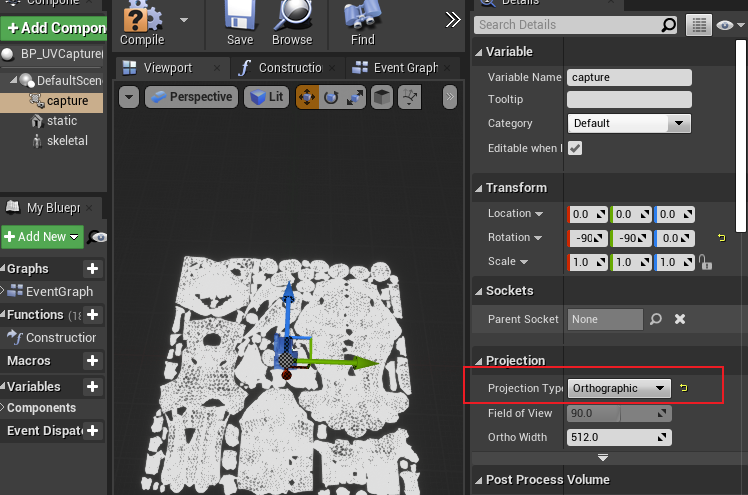Toggle Editable when Inherited checkbox
Viewport: 748px width, 495px height.
tap(575, 148)
